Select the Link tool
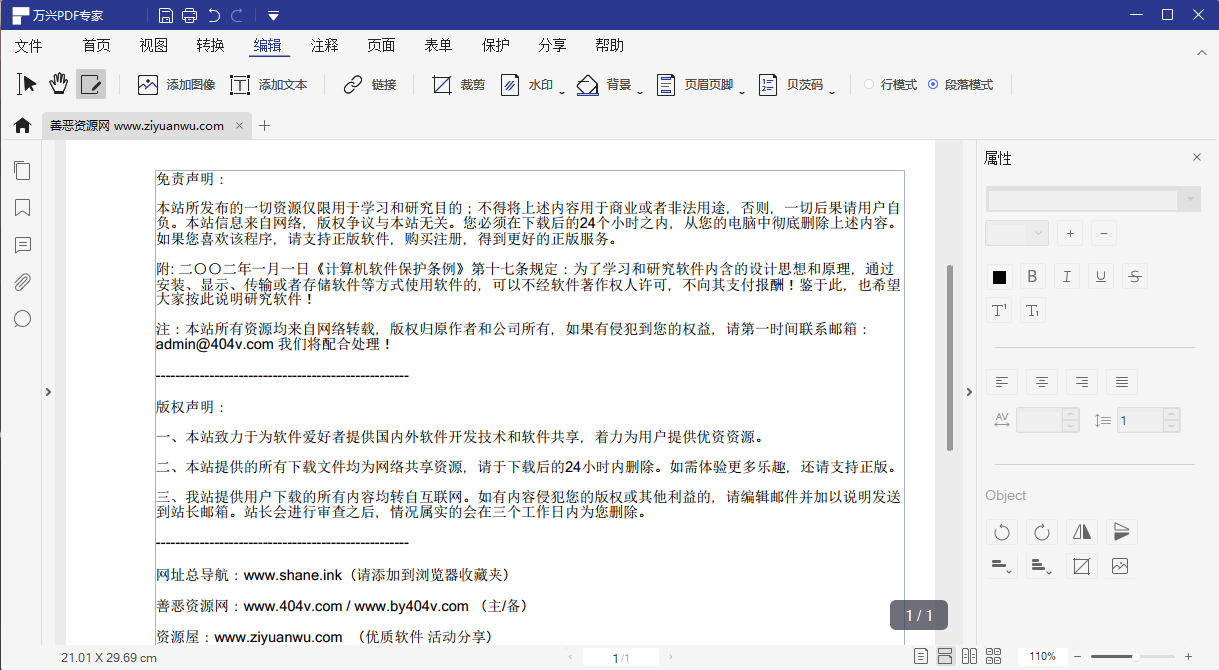The width and height of the screenshot is (1219, 670). [x=371, y=85]
